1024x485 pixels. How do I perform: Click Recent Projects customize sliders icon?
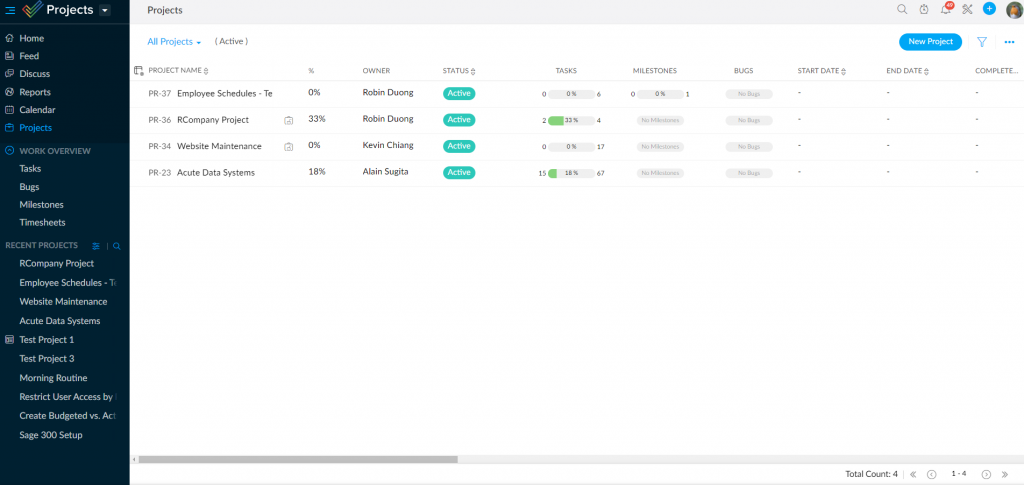(96, 246)
